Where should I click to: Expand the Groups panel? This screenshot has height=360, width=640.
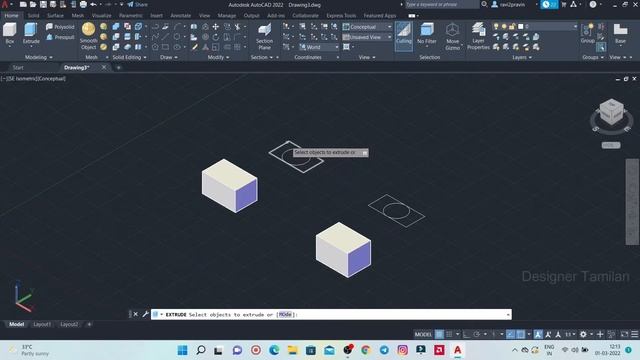click(x=593, y=58)
